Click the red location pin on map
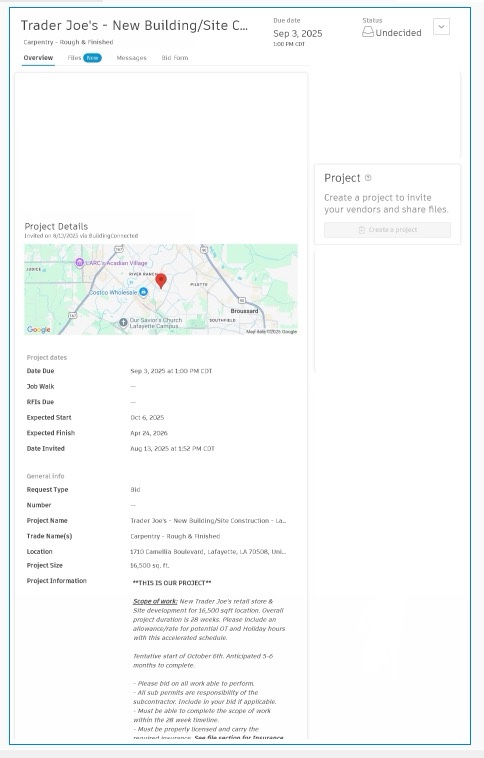The width and height of the screenshot is (484, 758). tap(161, 281)
